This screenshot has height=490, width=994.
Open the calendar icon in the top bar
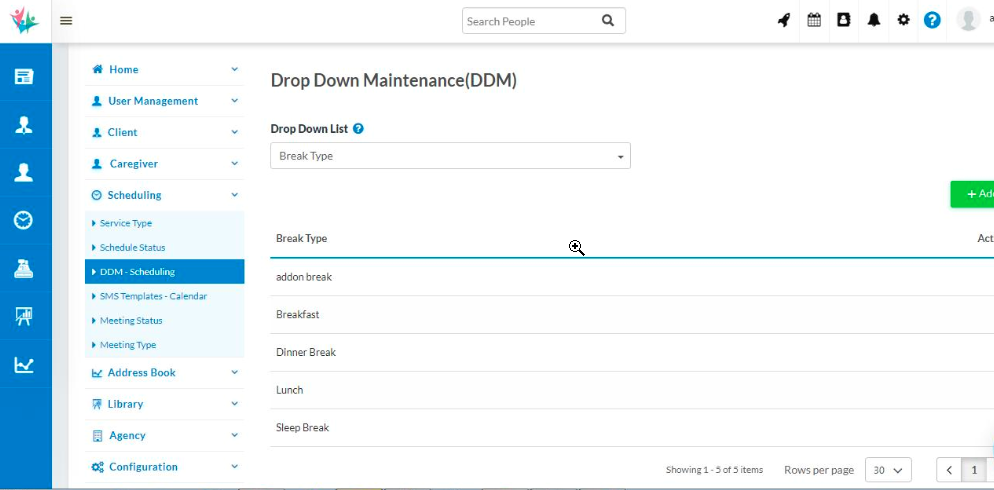[x=814, y=20]
